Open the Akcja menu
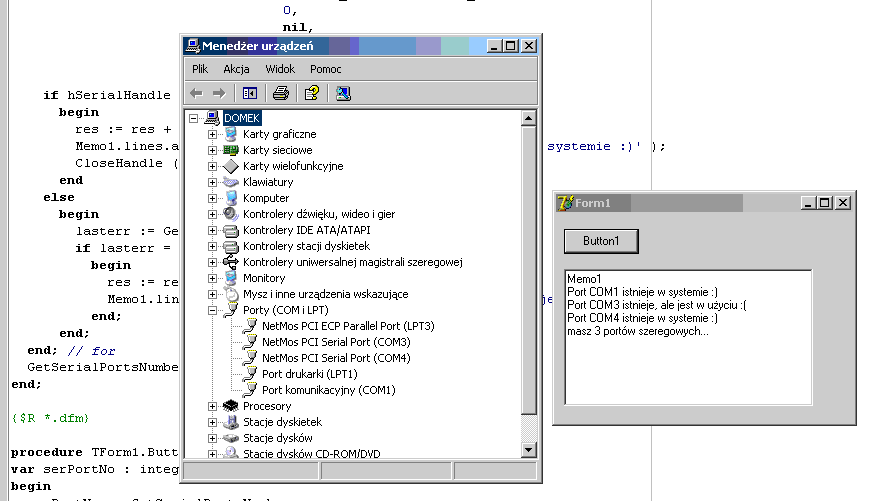This screenshot has width=877, height=501. (236, 69)
